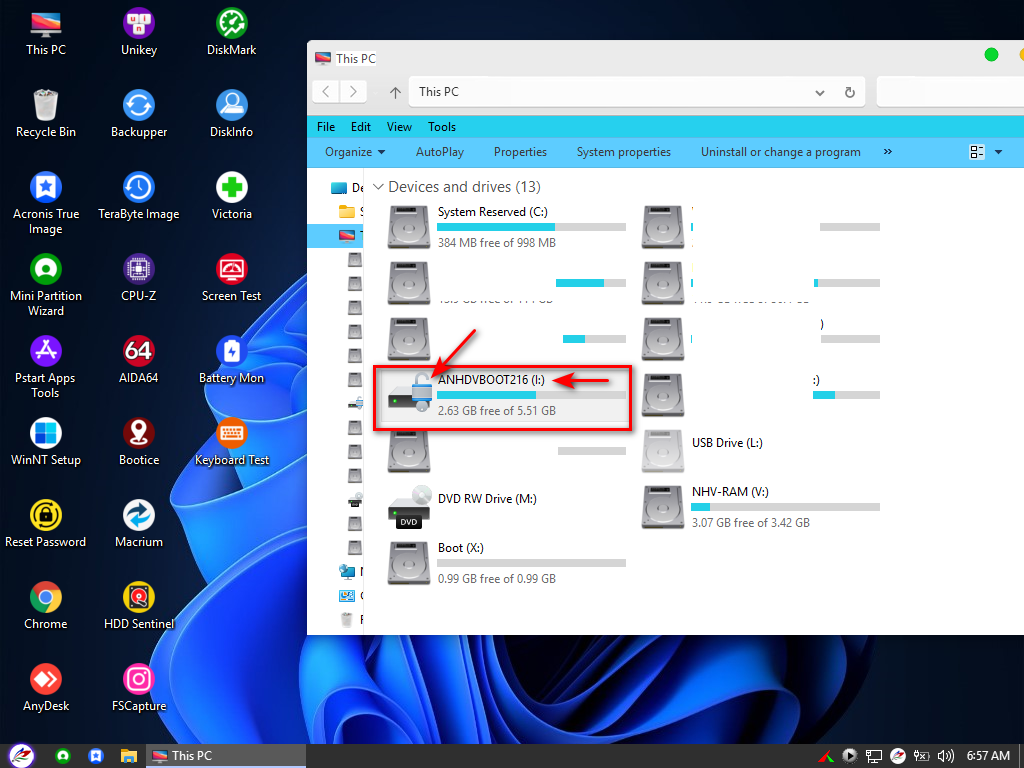Change the view layout icon

click(x=977, y=152)
